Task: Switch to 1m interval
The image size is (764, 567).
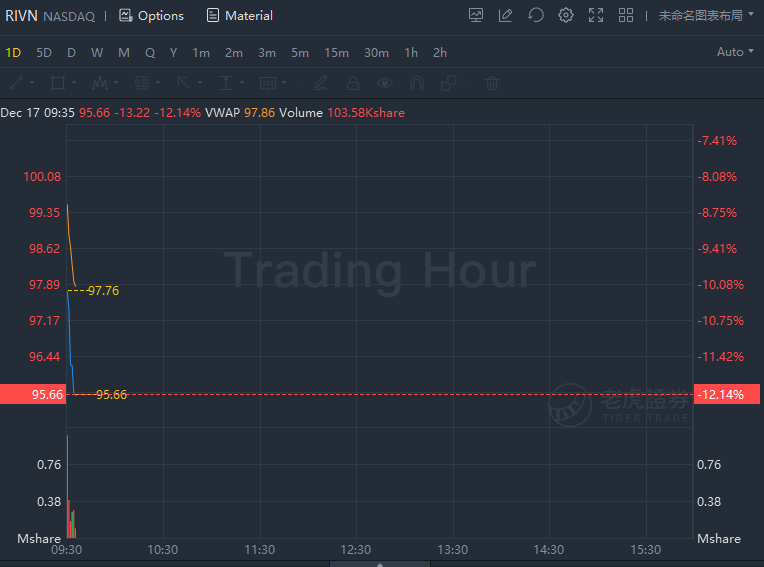Action: [201, 53]
